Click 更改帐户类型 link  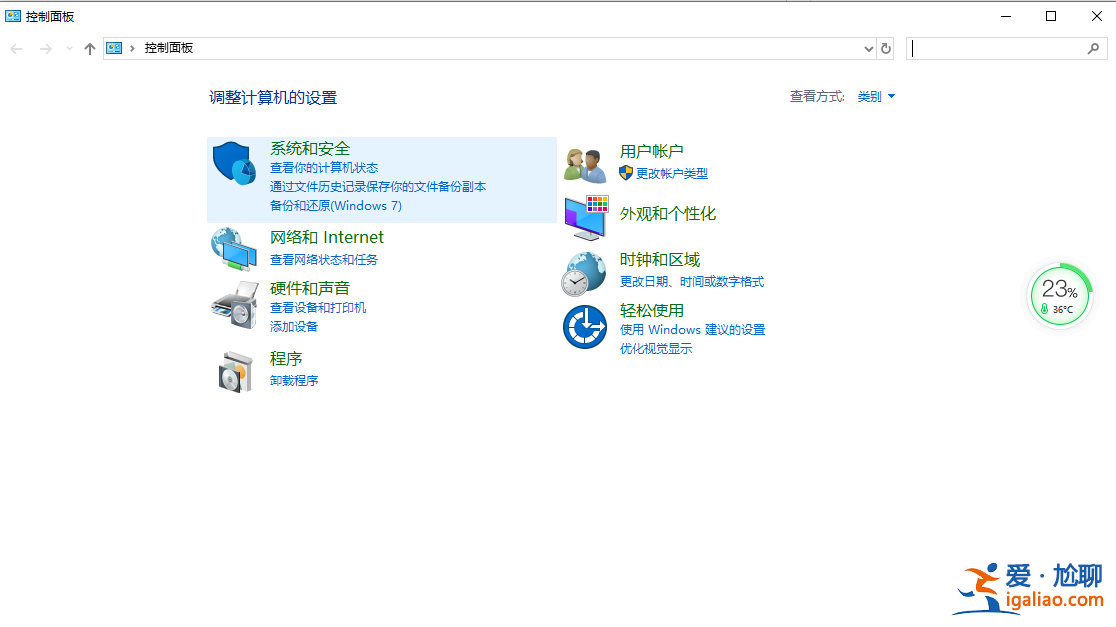(x=671, y=174)
